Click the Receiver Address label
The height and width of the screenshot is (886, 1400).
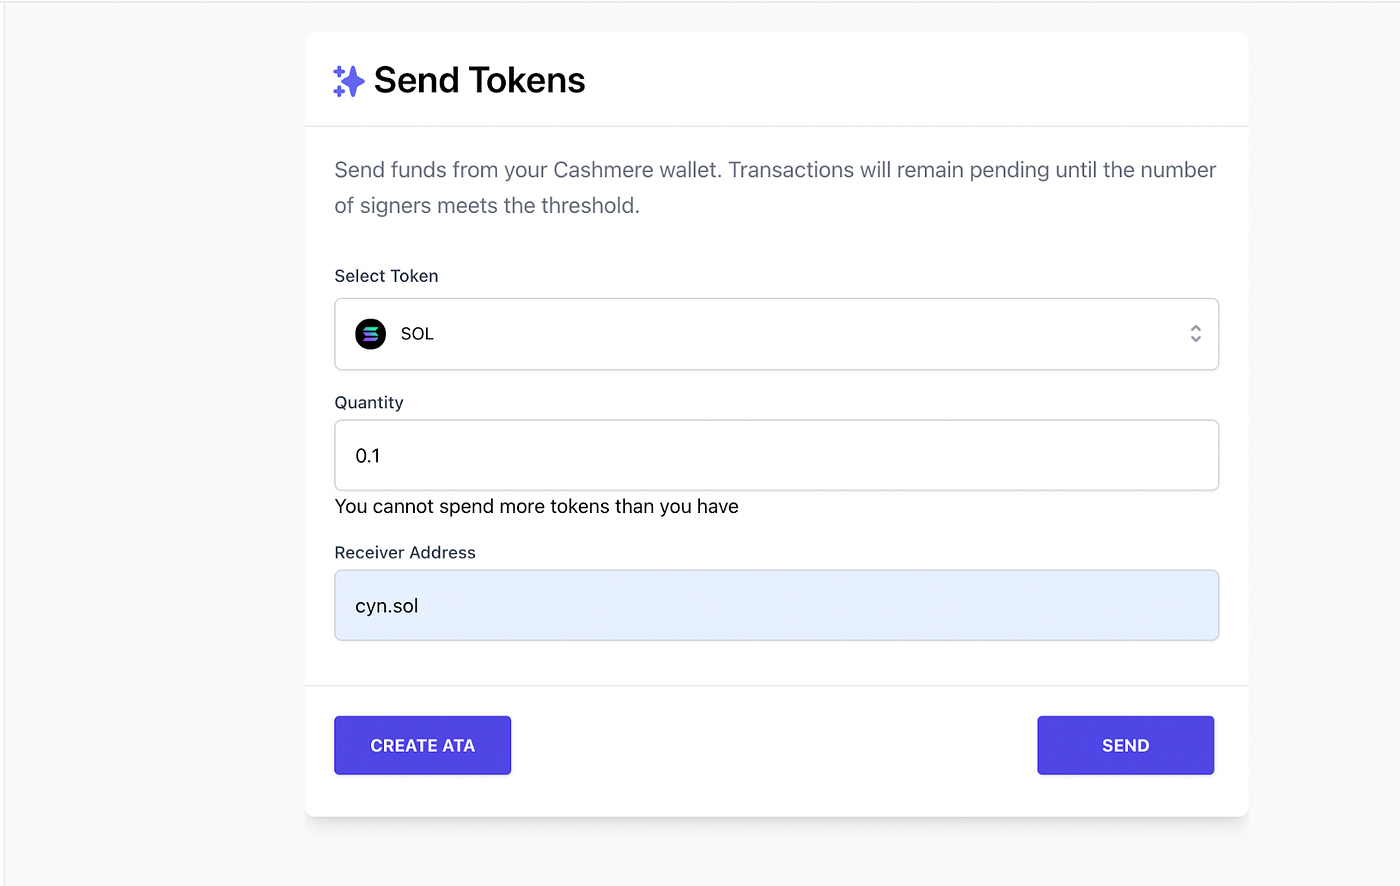[x=405, y=552]
